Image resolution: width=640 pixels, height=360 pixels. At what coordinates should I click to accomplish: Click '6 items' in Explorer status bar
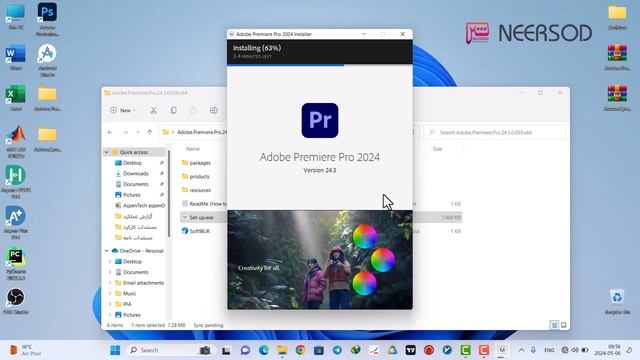[x=115, y=325]
